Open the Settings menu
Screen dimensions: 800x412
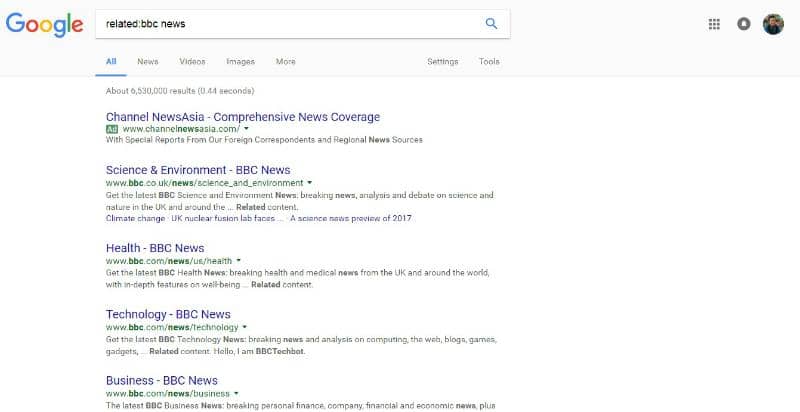(x=442, y=62)
